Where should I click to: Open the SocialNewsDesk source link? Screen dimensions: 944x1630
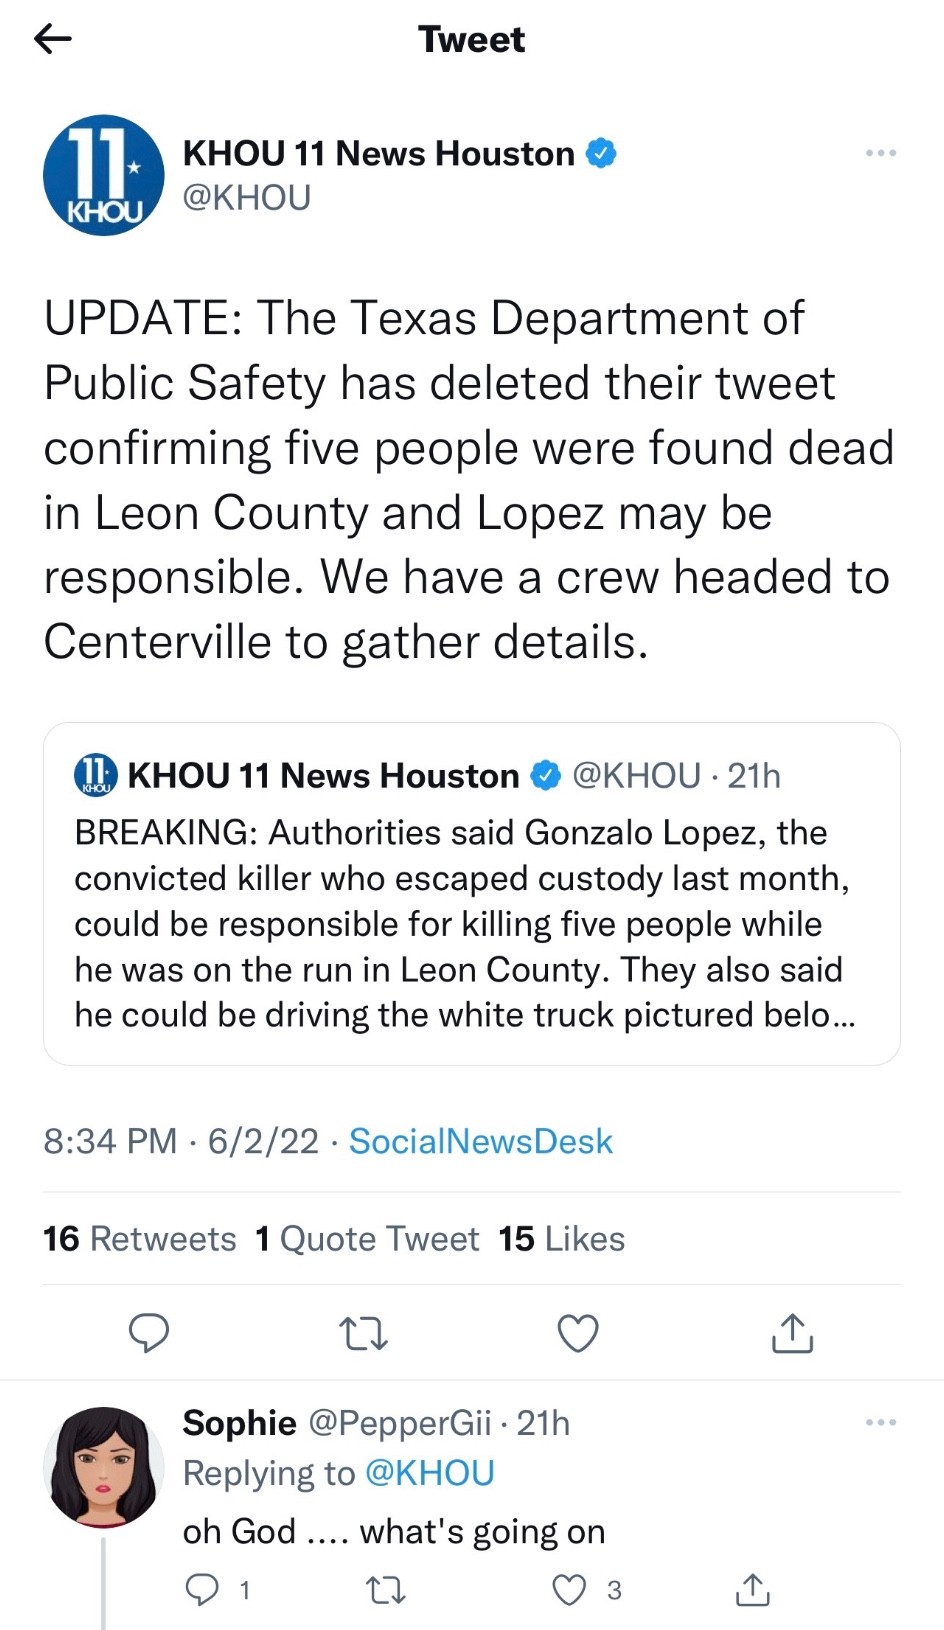tap(480, 1141)
